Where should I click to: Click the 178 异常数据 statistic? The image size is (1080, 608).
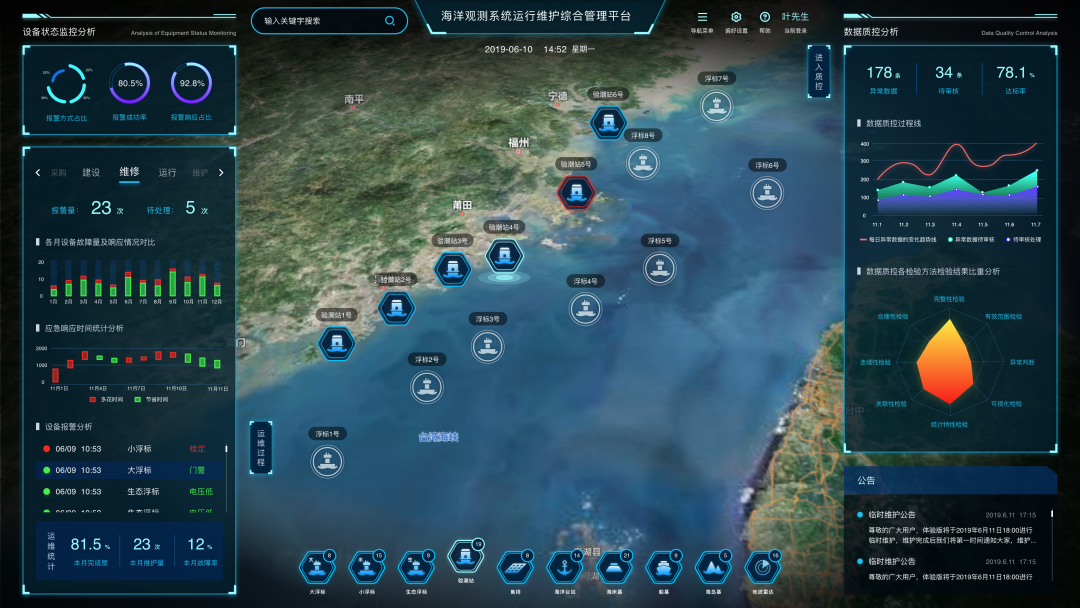[x=883, y=79]
